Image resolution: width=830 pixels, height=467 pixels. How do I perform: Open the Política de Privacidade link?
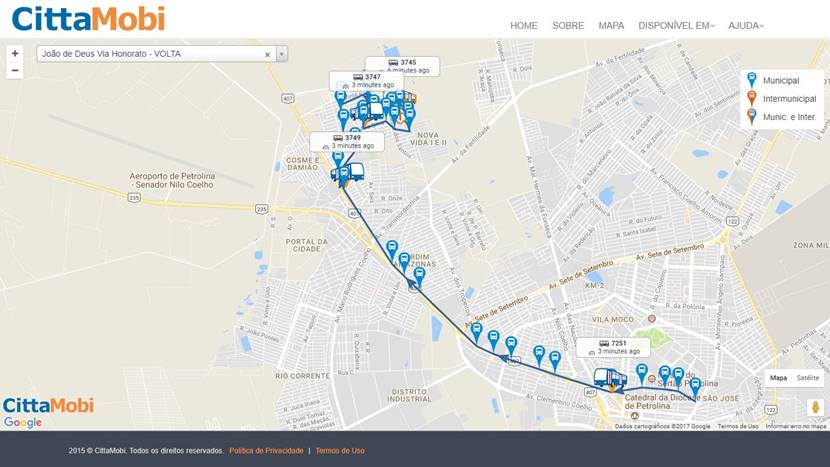click(266, 451)
